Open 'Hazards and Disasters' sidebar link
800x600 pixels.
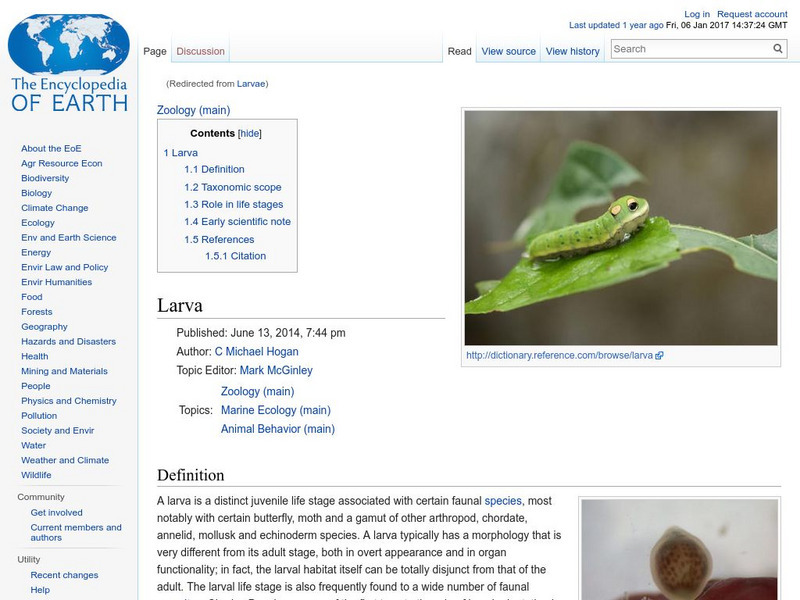pyautogui.click(x=68, y=341)
